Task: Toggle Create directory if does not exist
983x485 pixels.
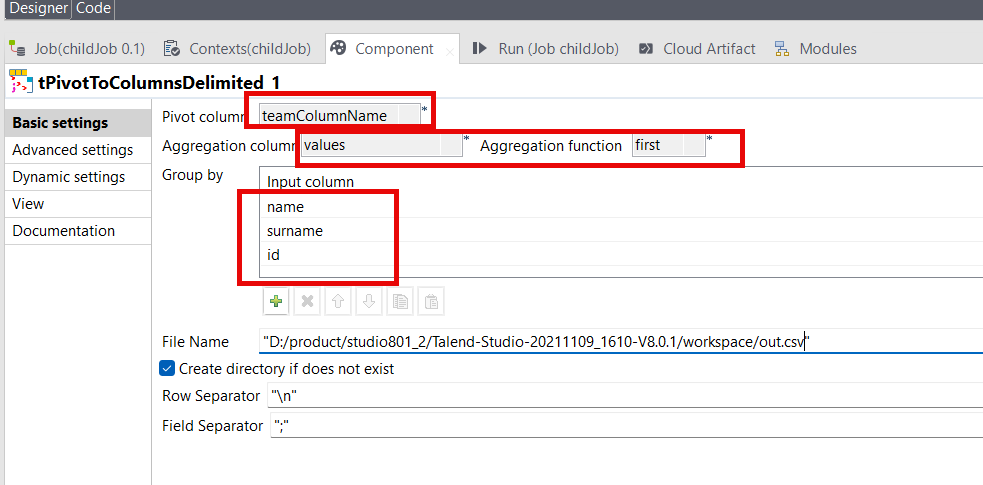Action: (x=167, y=368)
